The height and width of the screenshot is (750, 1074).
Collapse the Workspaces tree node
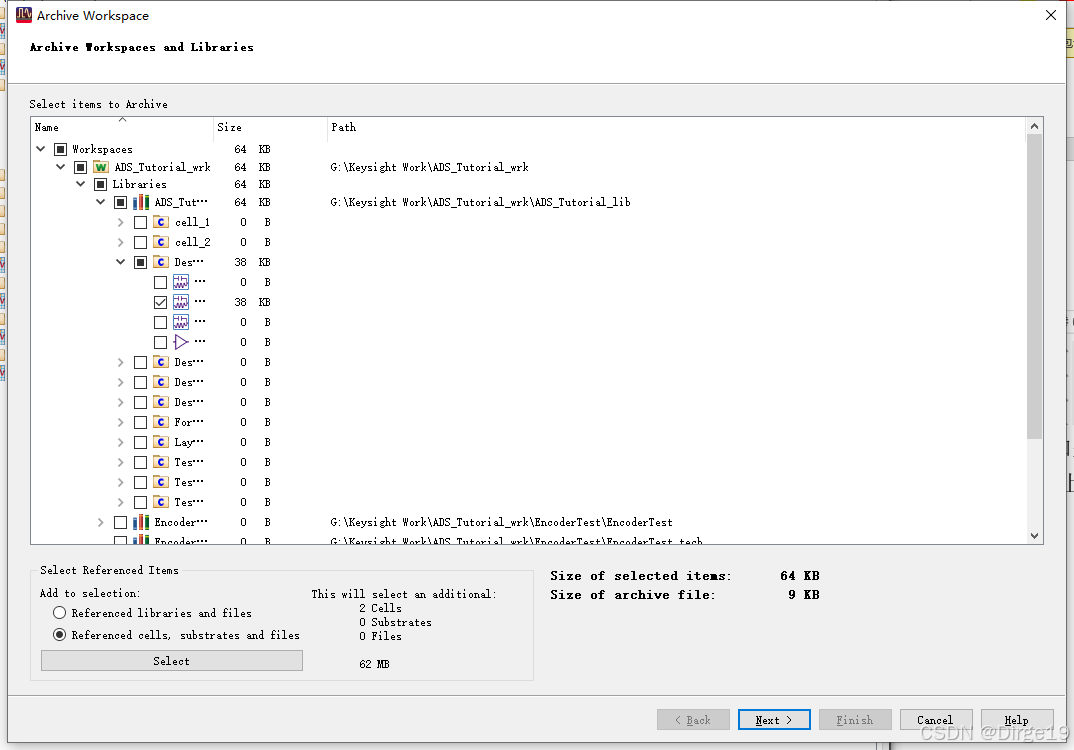click(x=40, y=148)
